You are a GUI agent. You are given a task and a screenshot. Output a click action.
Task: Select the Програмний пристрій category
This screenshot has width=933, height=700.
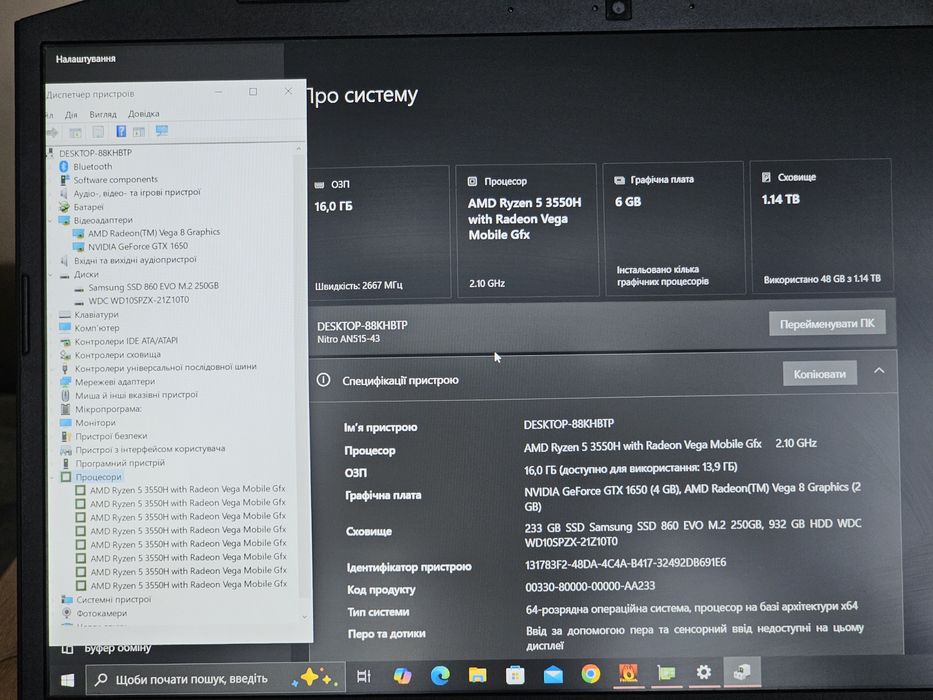click(120, 463)
